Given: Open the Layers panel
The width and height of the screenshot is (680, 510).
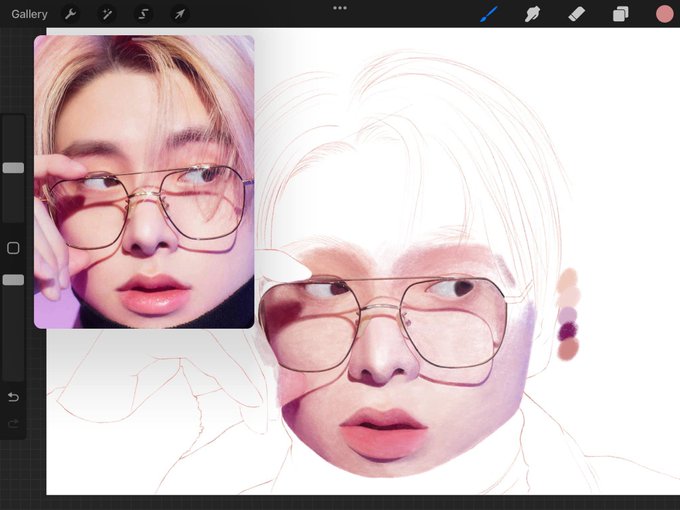Looking at the screenshot, I should (621, 14).
